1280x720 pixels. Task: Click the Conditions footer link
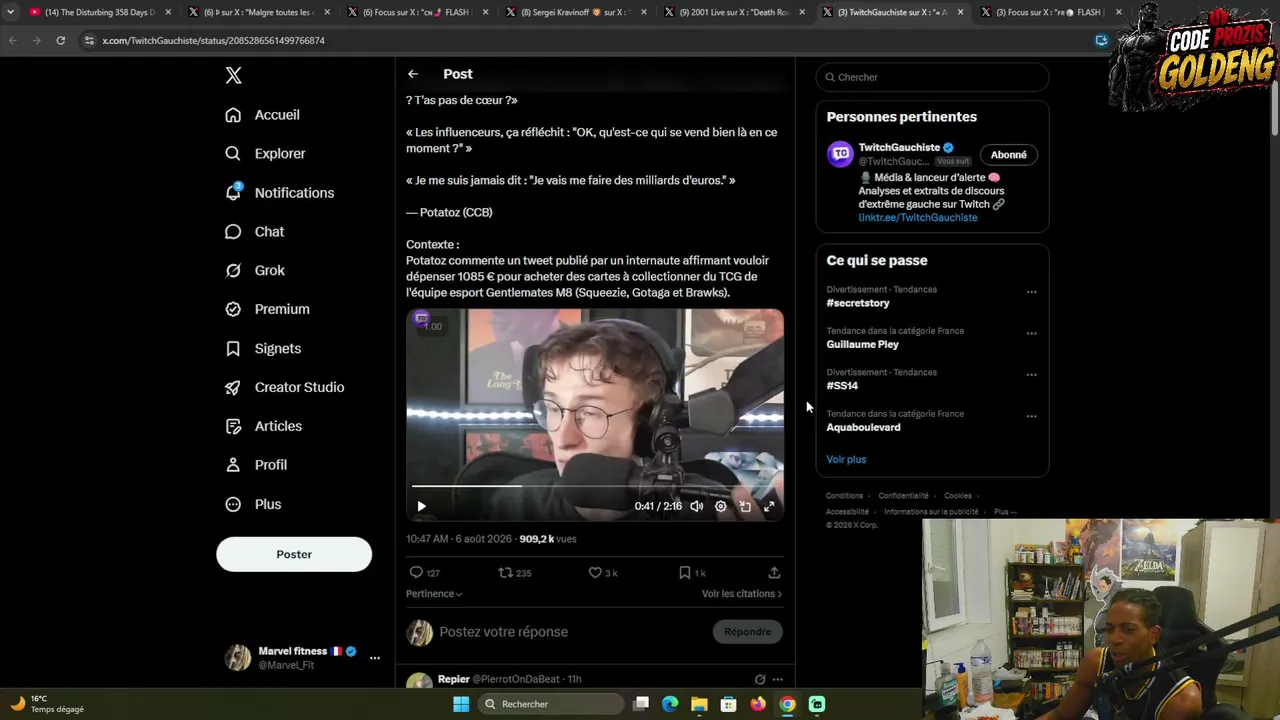click(844, 496)
